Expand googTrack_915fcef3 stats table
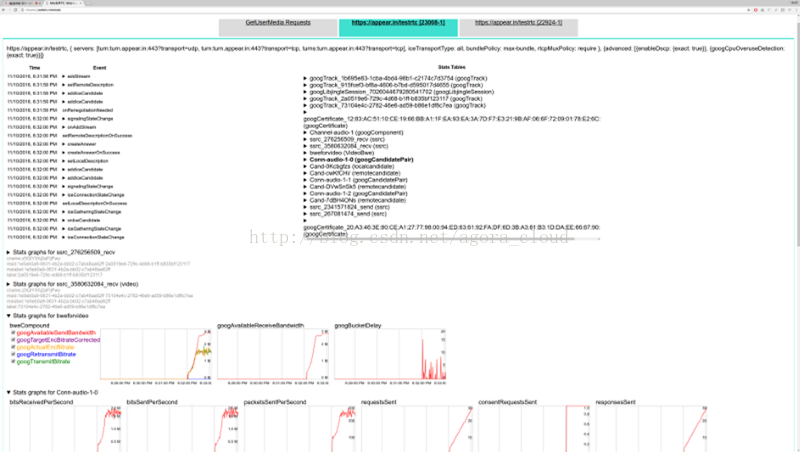Viewport: 800px width, 452px height. point(306,85)
